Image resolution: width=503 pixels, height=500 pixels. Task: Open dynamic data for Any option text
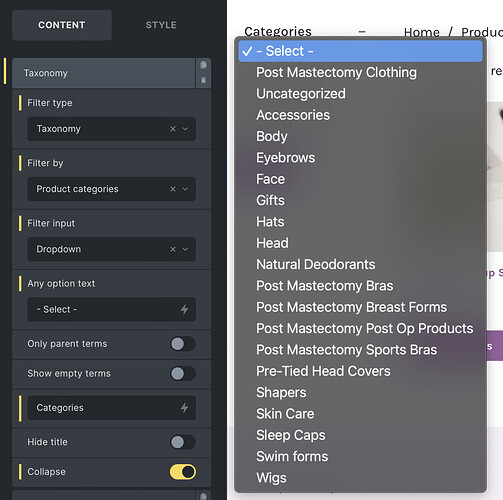184,309
